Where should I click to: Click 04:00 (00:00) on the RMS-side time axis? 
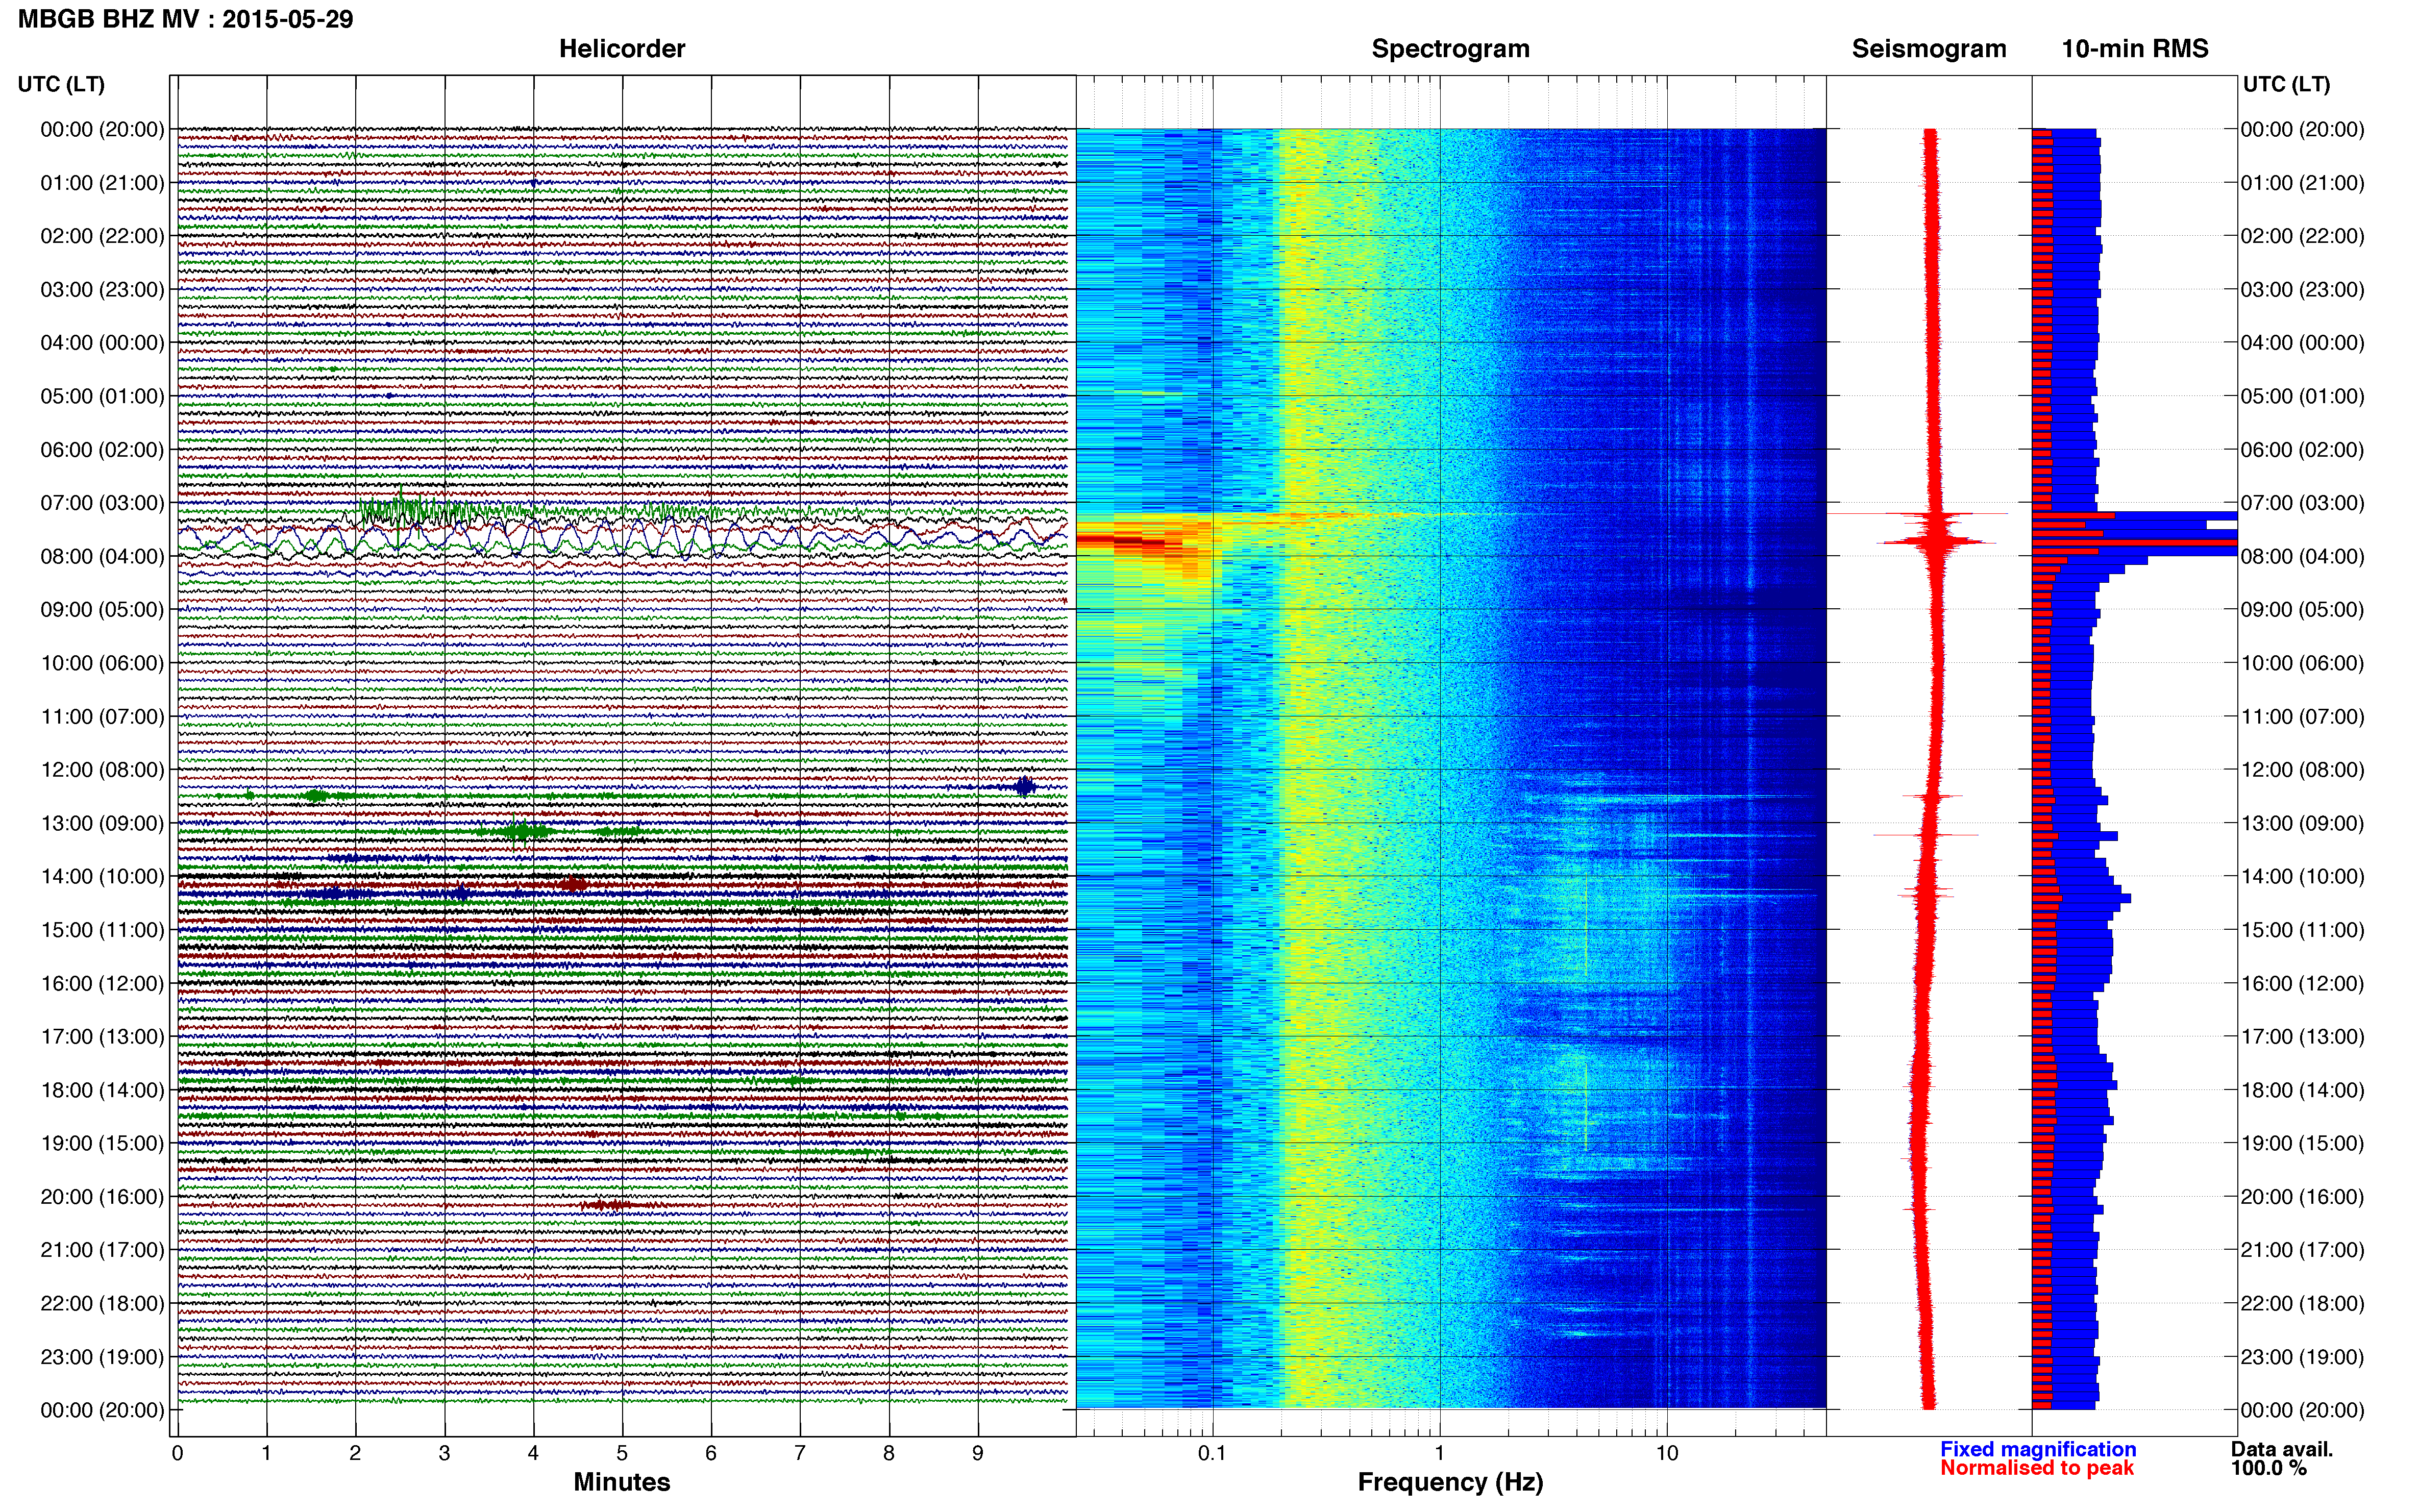pos(2303,343)
